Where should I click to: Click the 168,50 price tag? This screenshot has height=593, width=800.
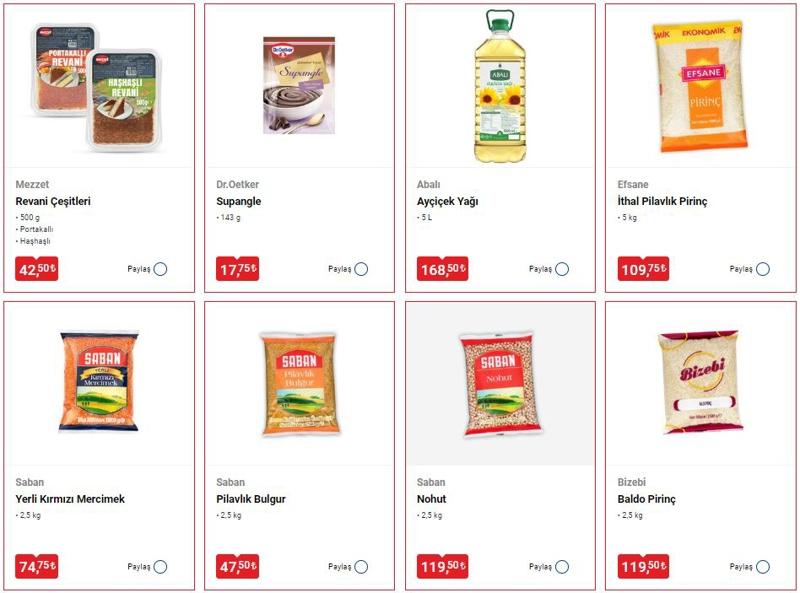point(442,268)
